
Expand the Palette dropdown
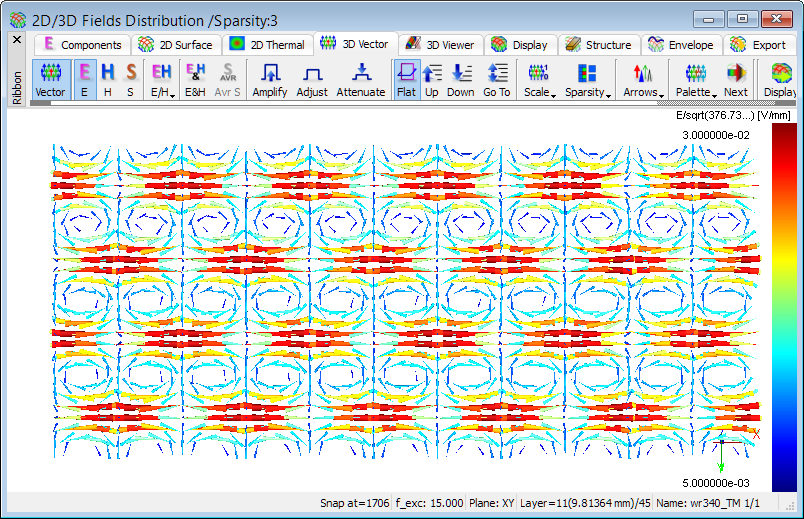pos(696,80)
